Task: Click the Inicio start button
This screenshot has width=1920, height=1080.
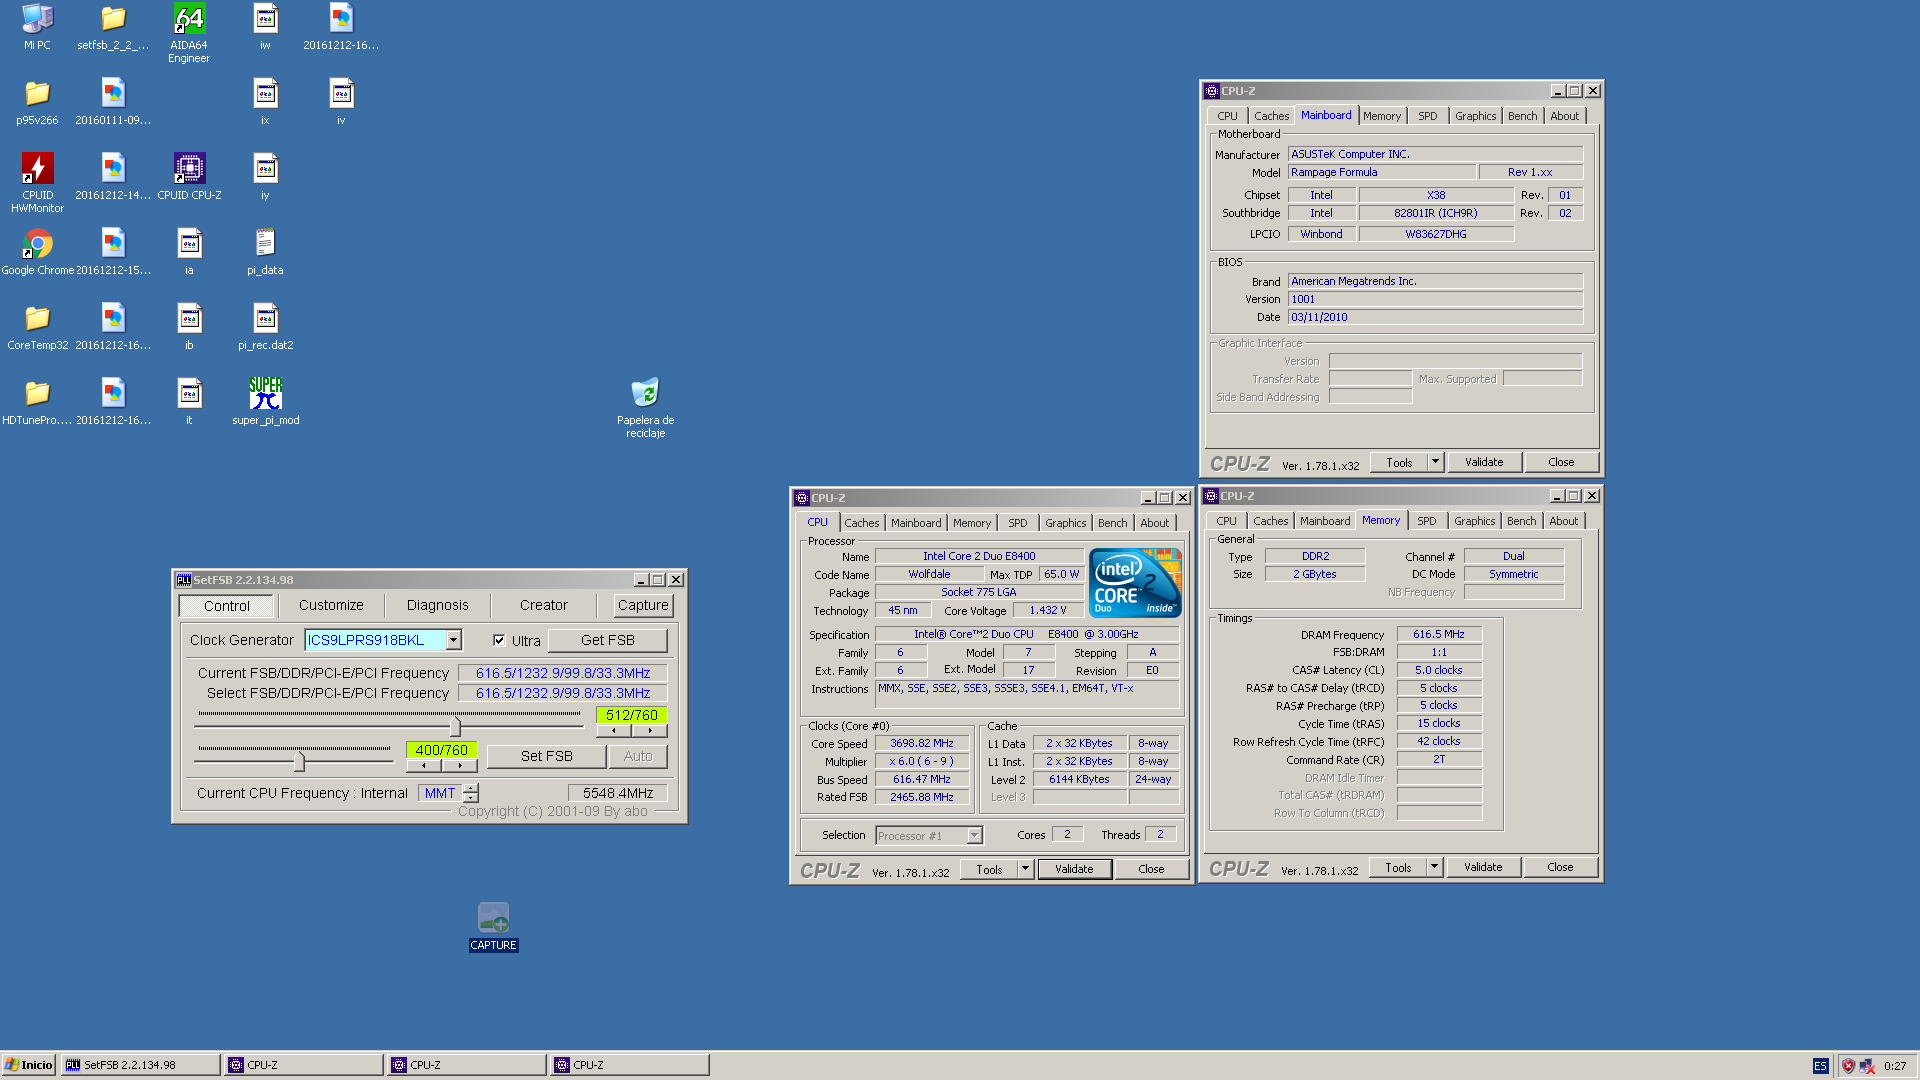Action: click(29, 1065)
